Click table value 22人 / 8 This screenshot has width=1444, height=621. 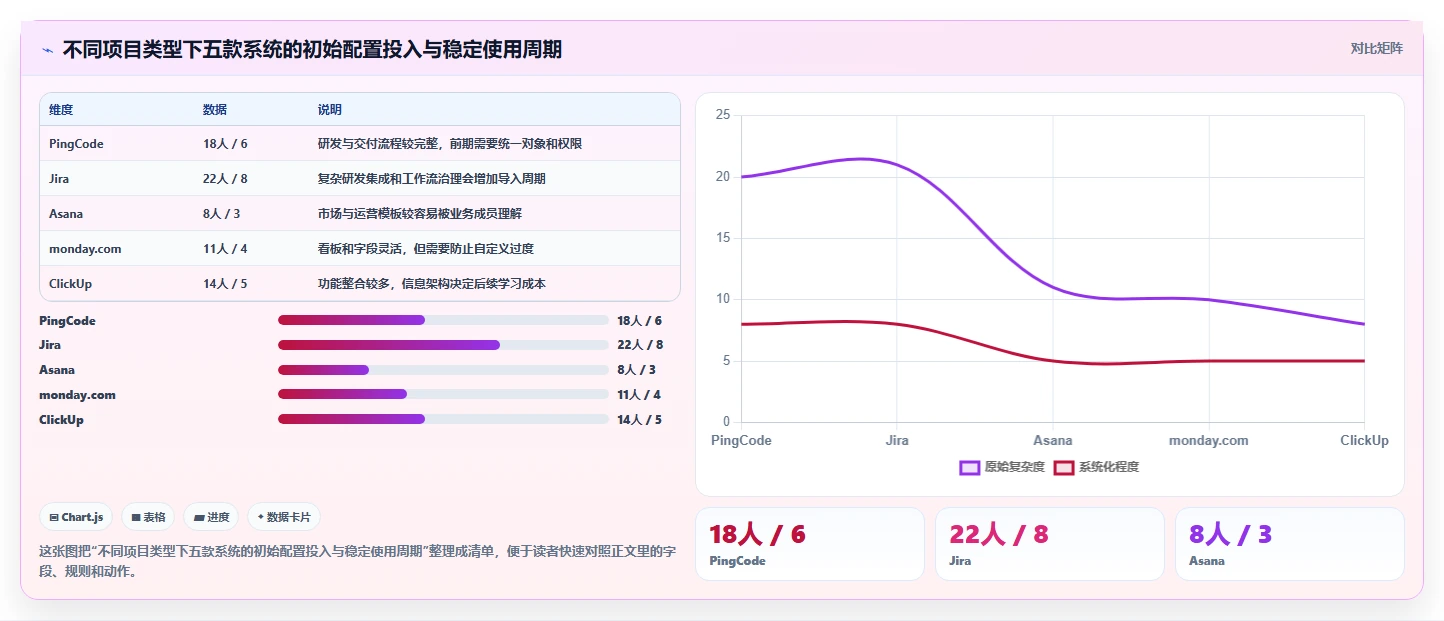click(225, 179)
